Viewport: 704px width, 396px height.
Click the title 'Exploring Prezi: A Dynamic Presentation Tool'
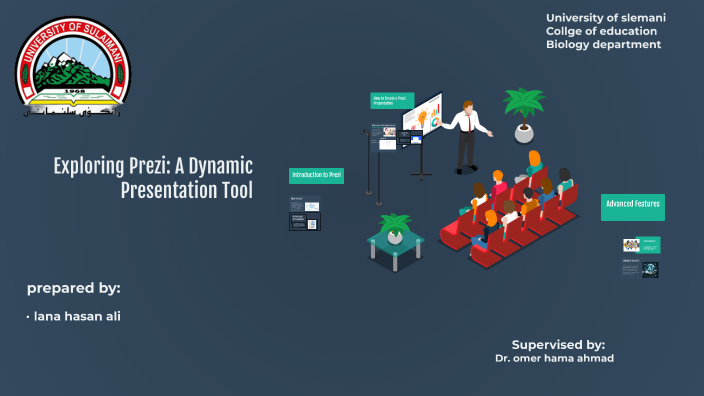[x=153, y=178]
